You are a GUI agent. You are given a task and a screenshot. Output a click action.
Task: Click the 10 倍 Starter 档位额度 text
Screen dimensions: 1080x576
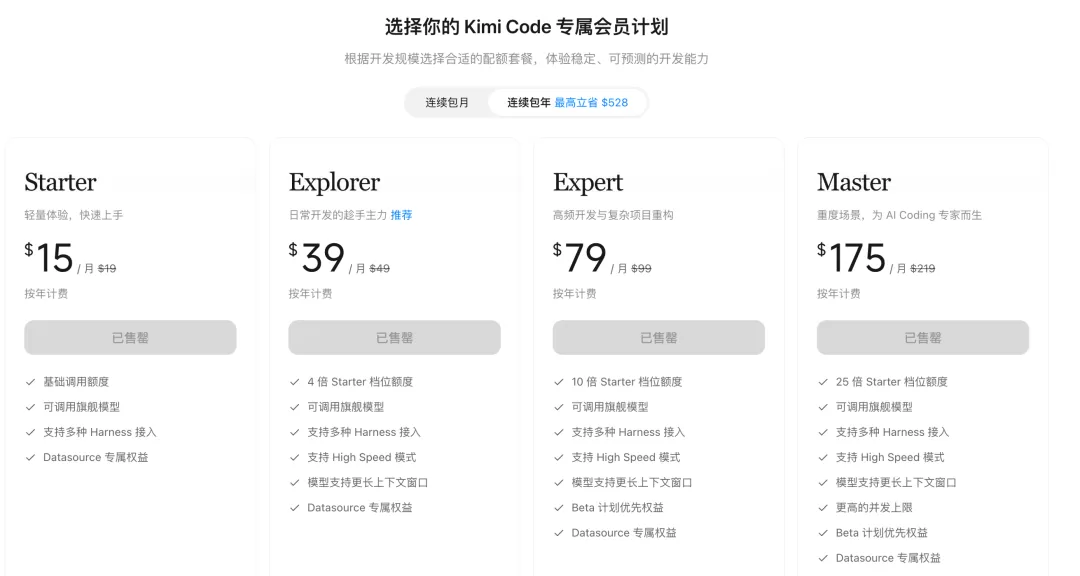coord(627,382)
